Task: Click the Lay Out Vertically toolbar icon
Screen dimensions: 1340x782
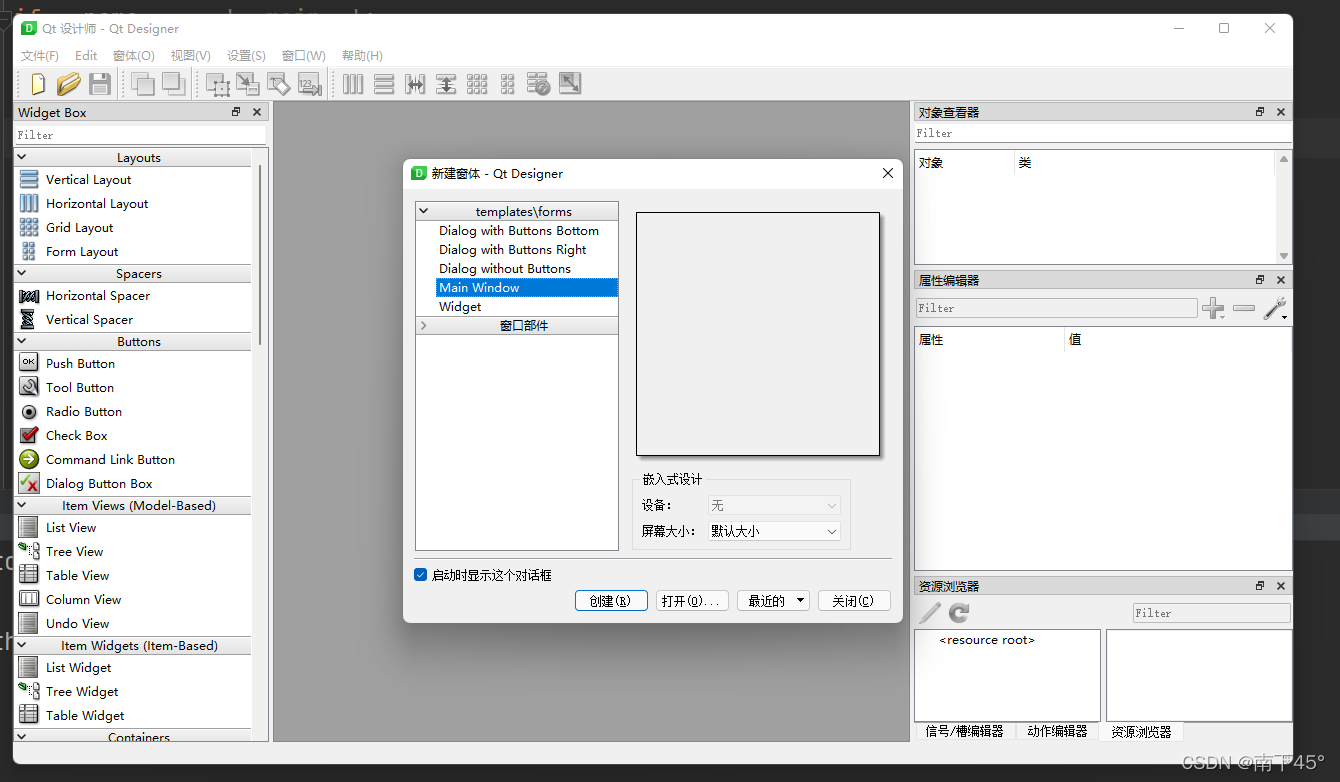Action: (384, 84)
